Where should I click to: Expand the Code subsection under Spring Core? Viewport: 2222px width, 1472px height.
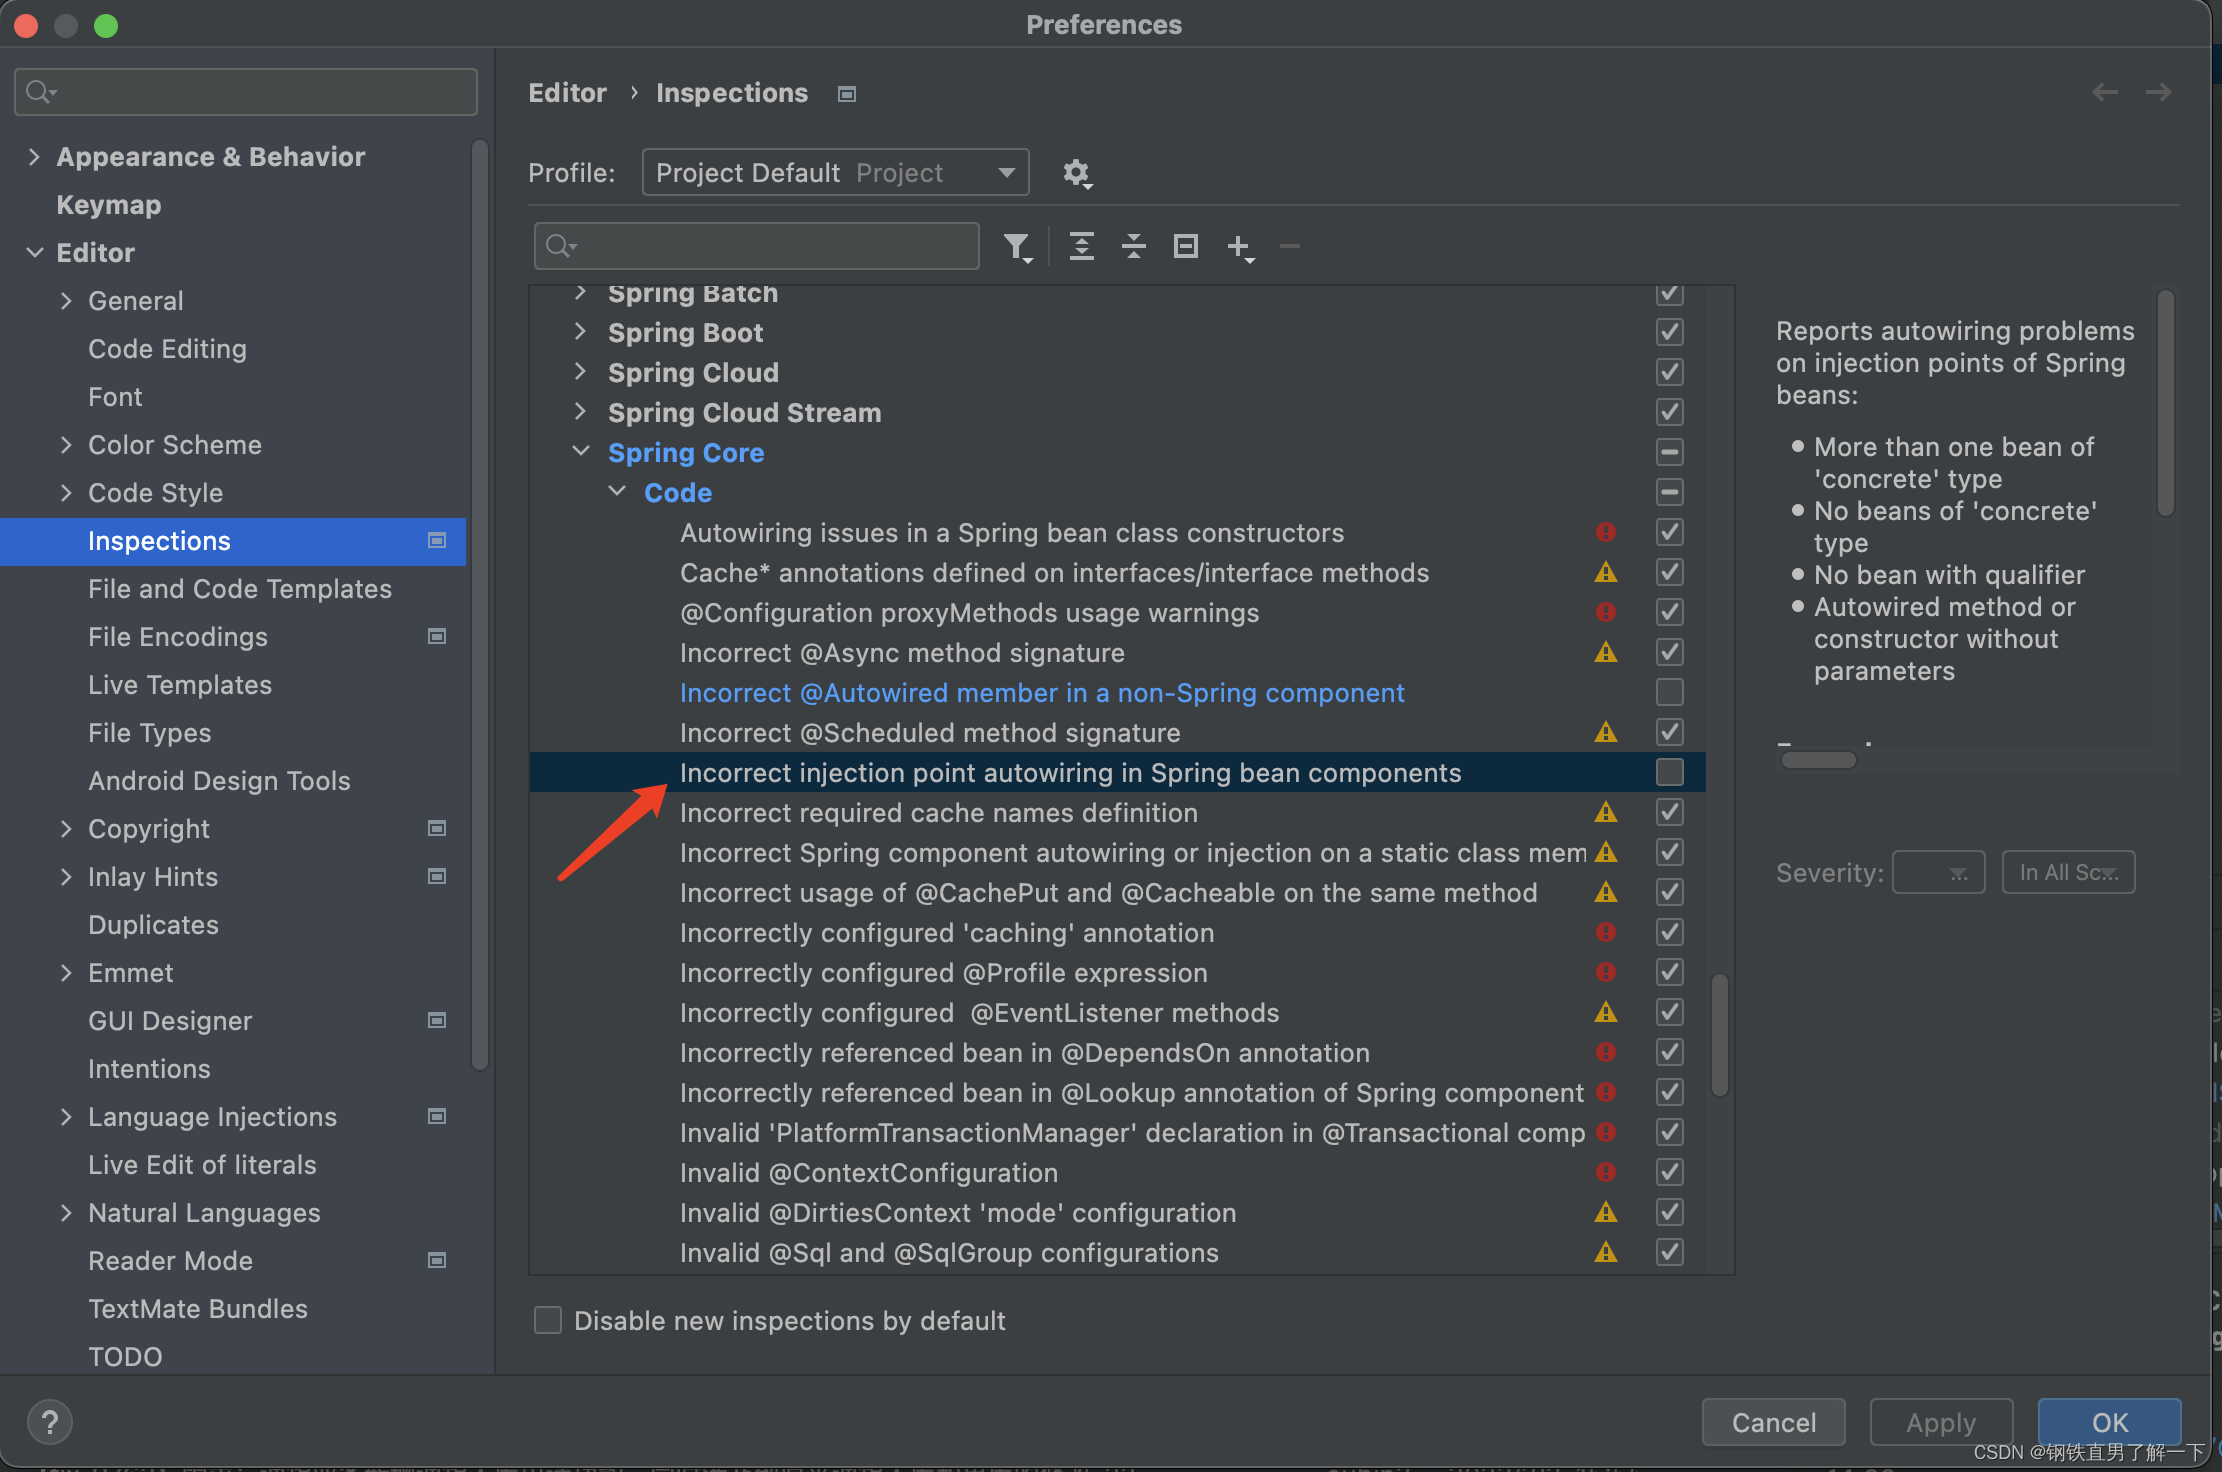click(x=621, y=491)
